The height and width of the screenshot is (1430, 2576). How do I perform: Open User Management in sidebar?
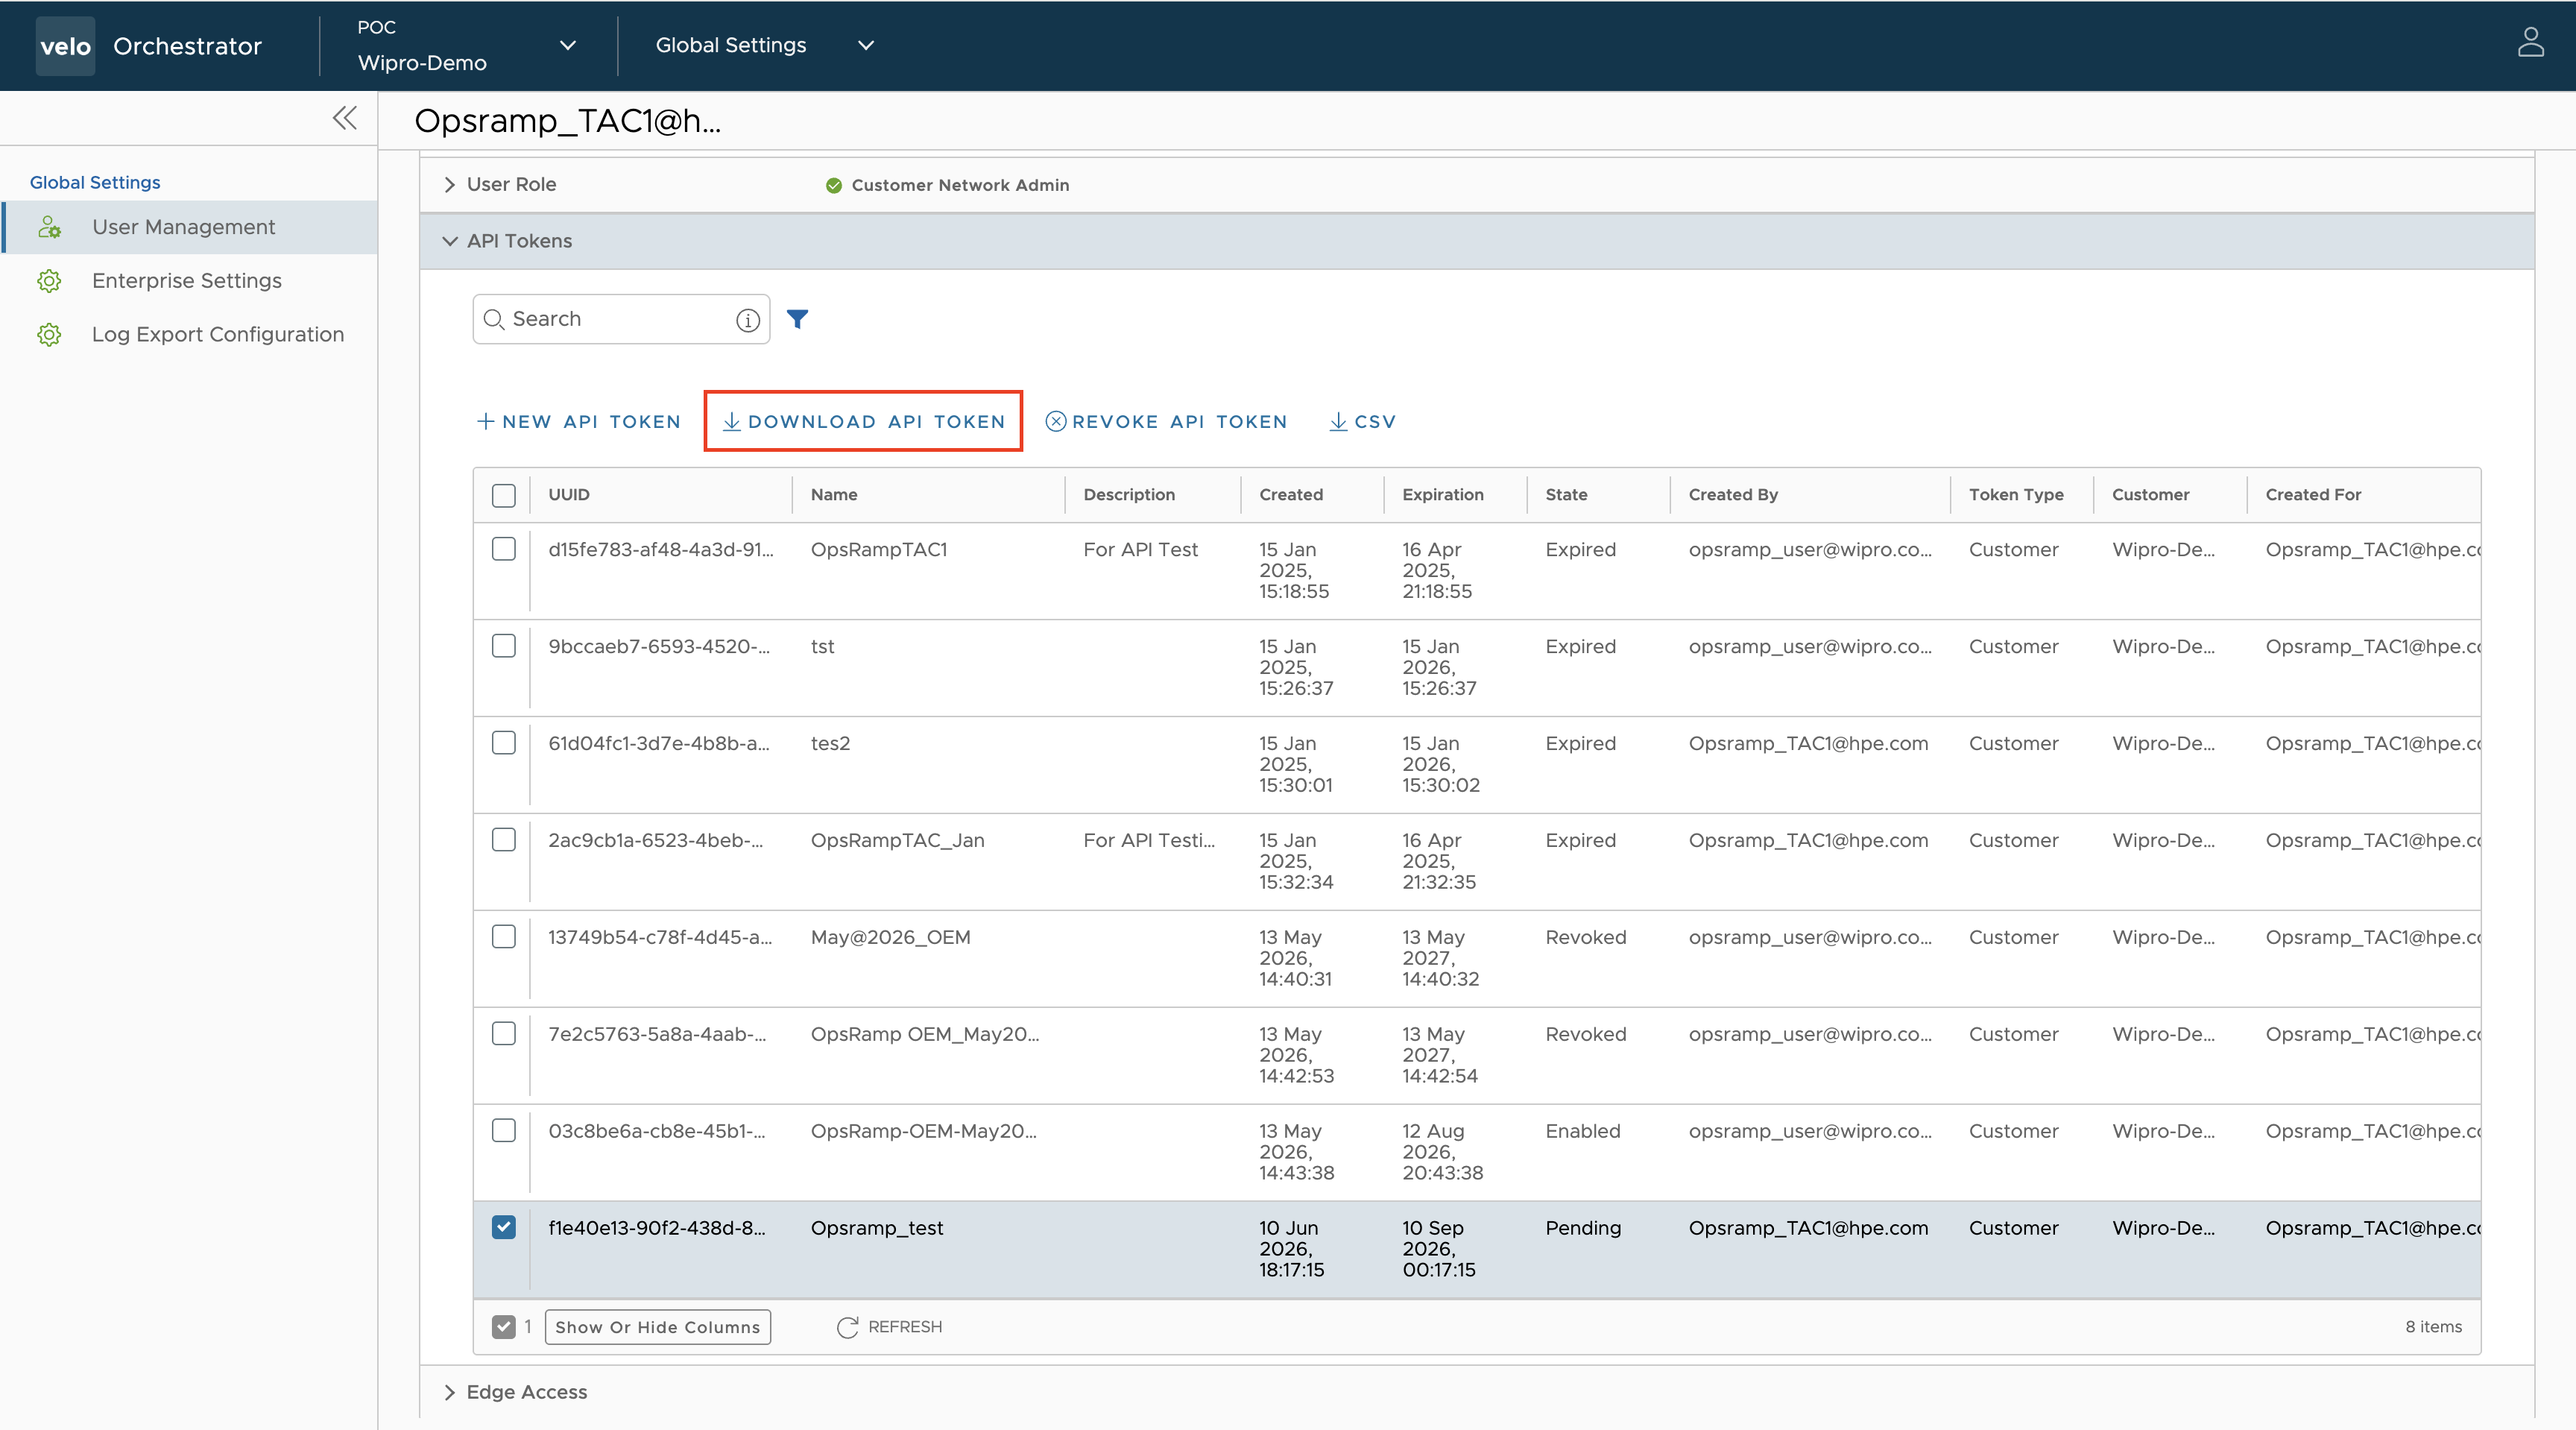pyautogui.click(x=190, y=227)
